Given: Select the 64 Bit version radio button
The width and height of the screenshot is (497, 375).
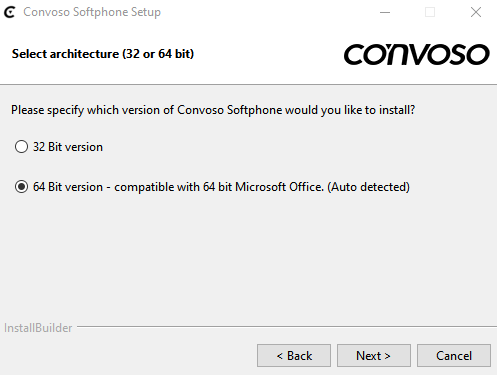Looking at the screenshot, I should [21, 187].
